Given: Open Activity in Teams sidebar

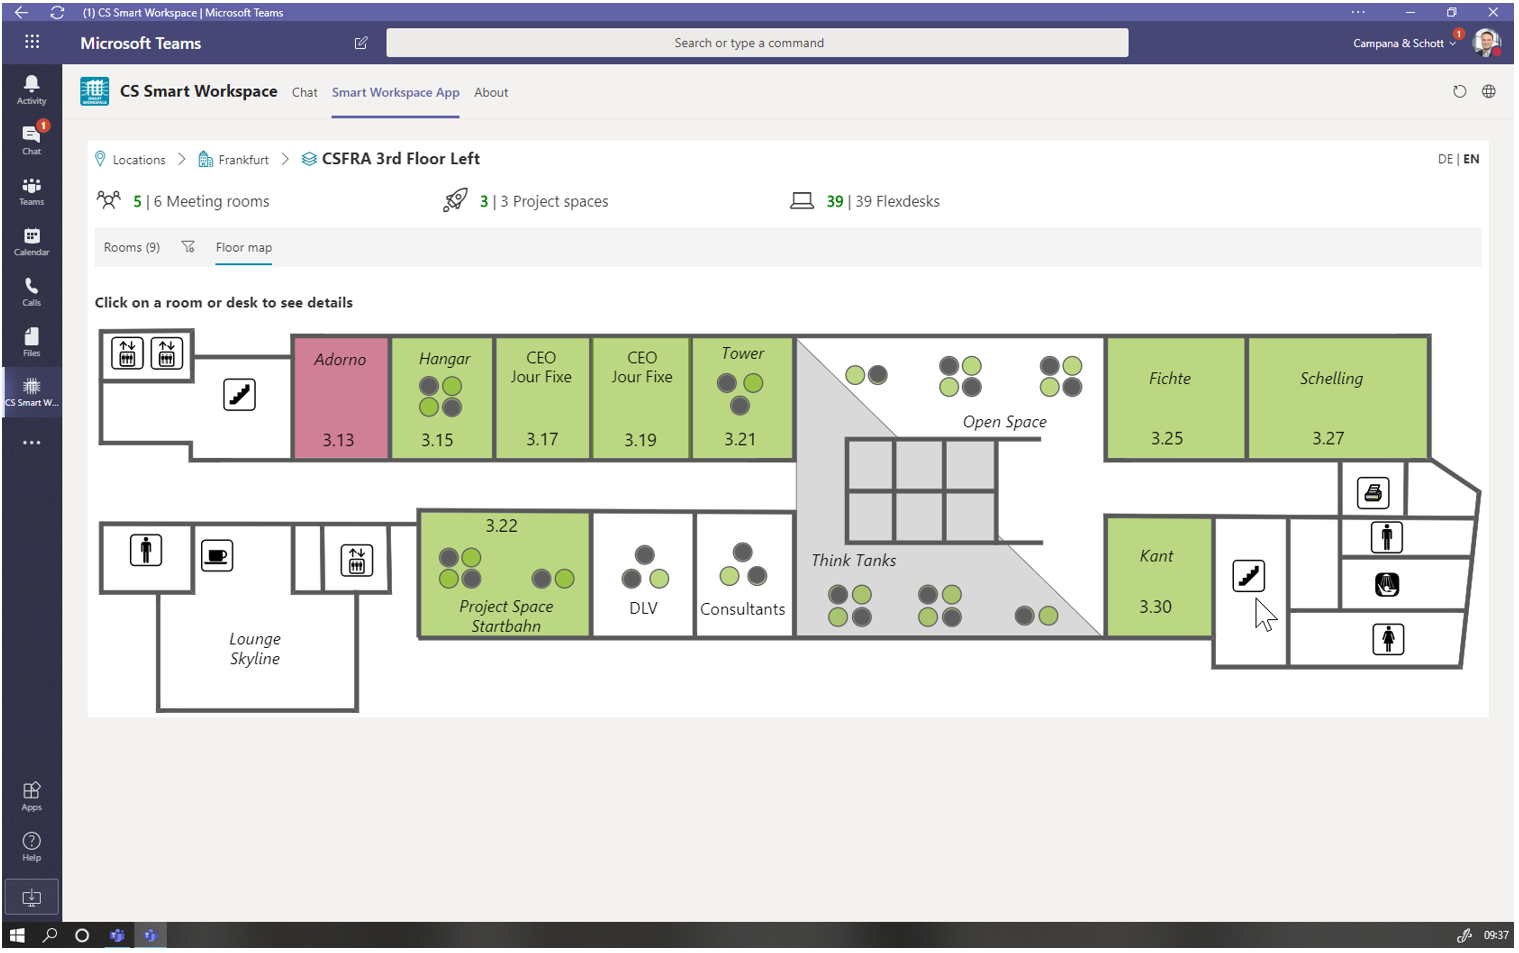Looking at the screenshot, I should click(x=31, y=89).
